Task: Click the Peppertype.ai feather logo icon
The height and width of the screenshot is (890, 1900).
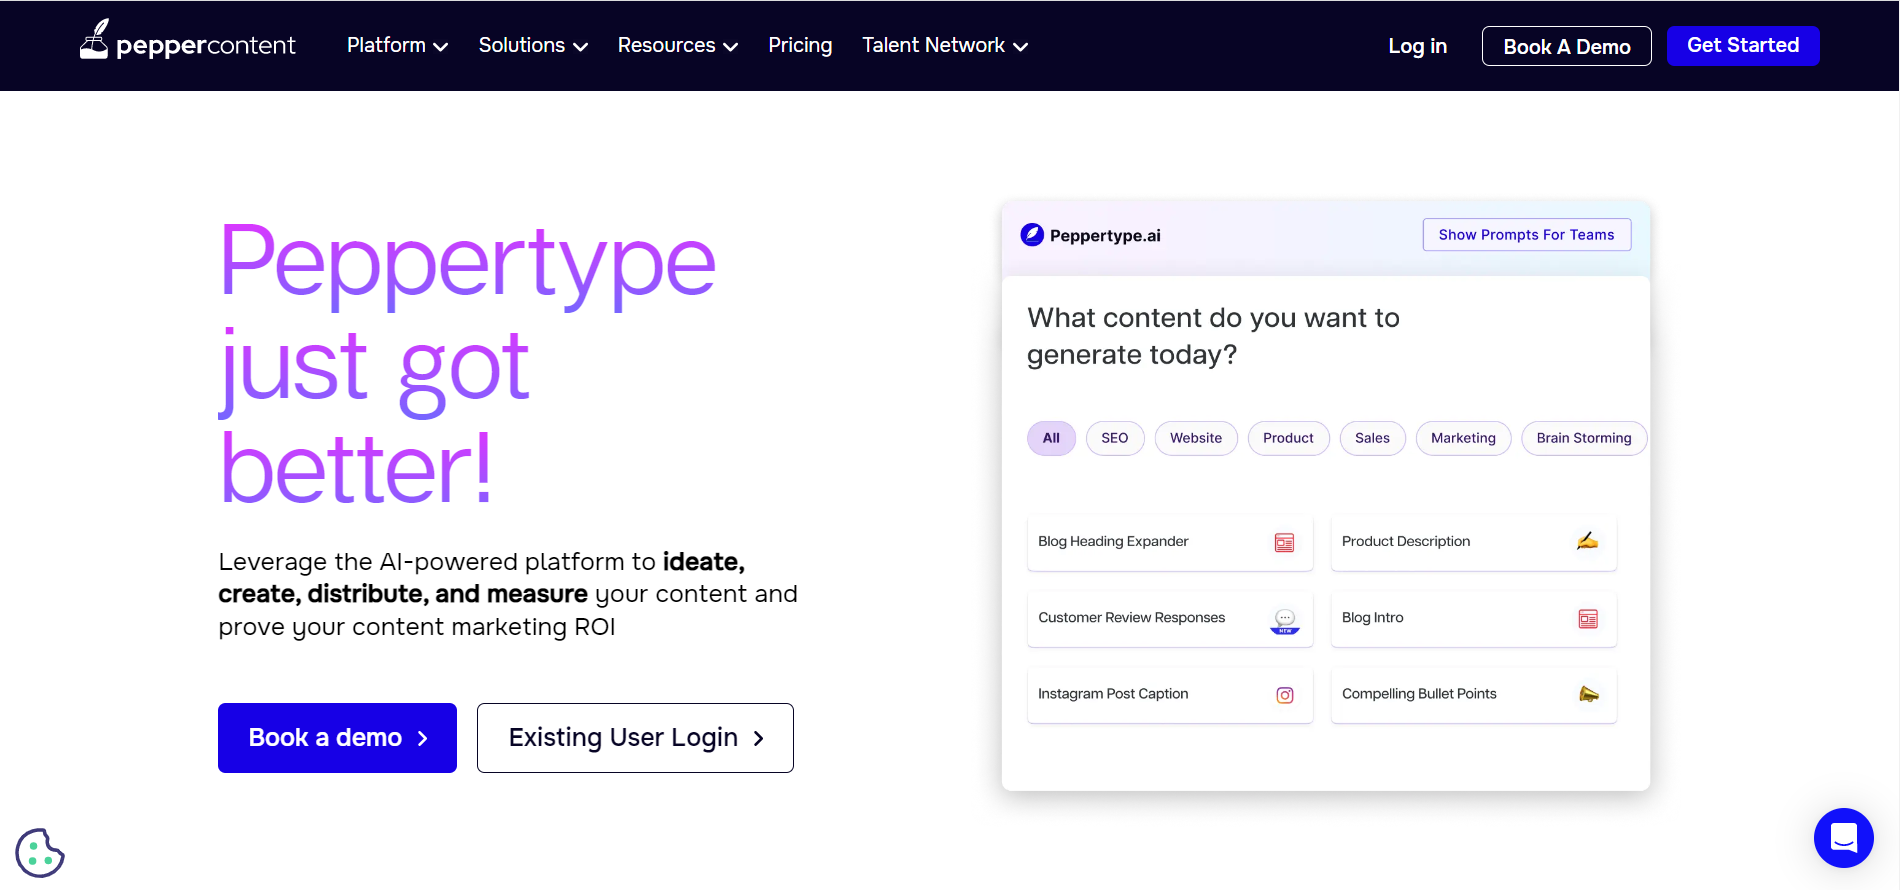Action: pyautogui.click(x=1032, y=235)
